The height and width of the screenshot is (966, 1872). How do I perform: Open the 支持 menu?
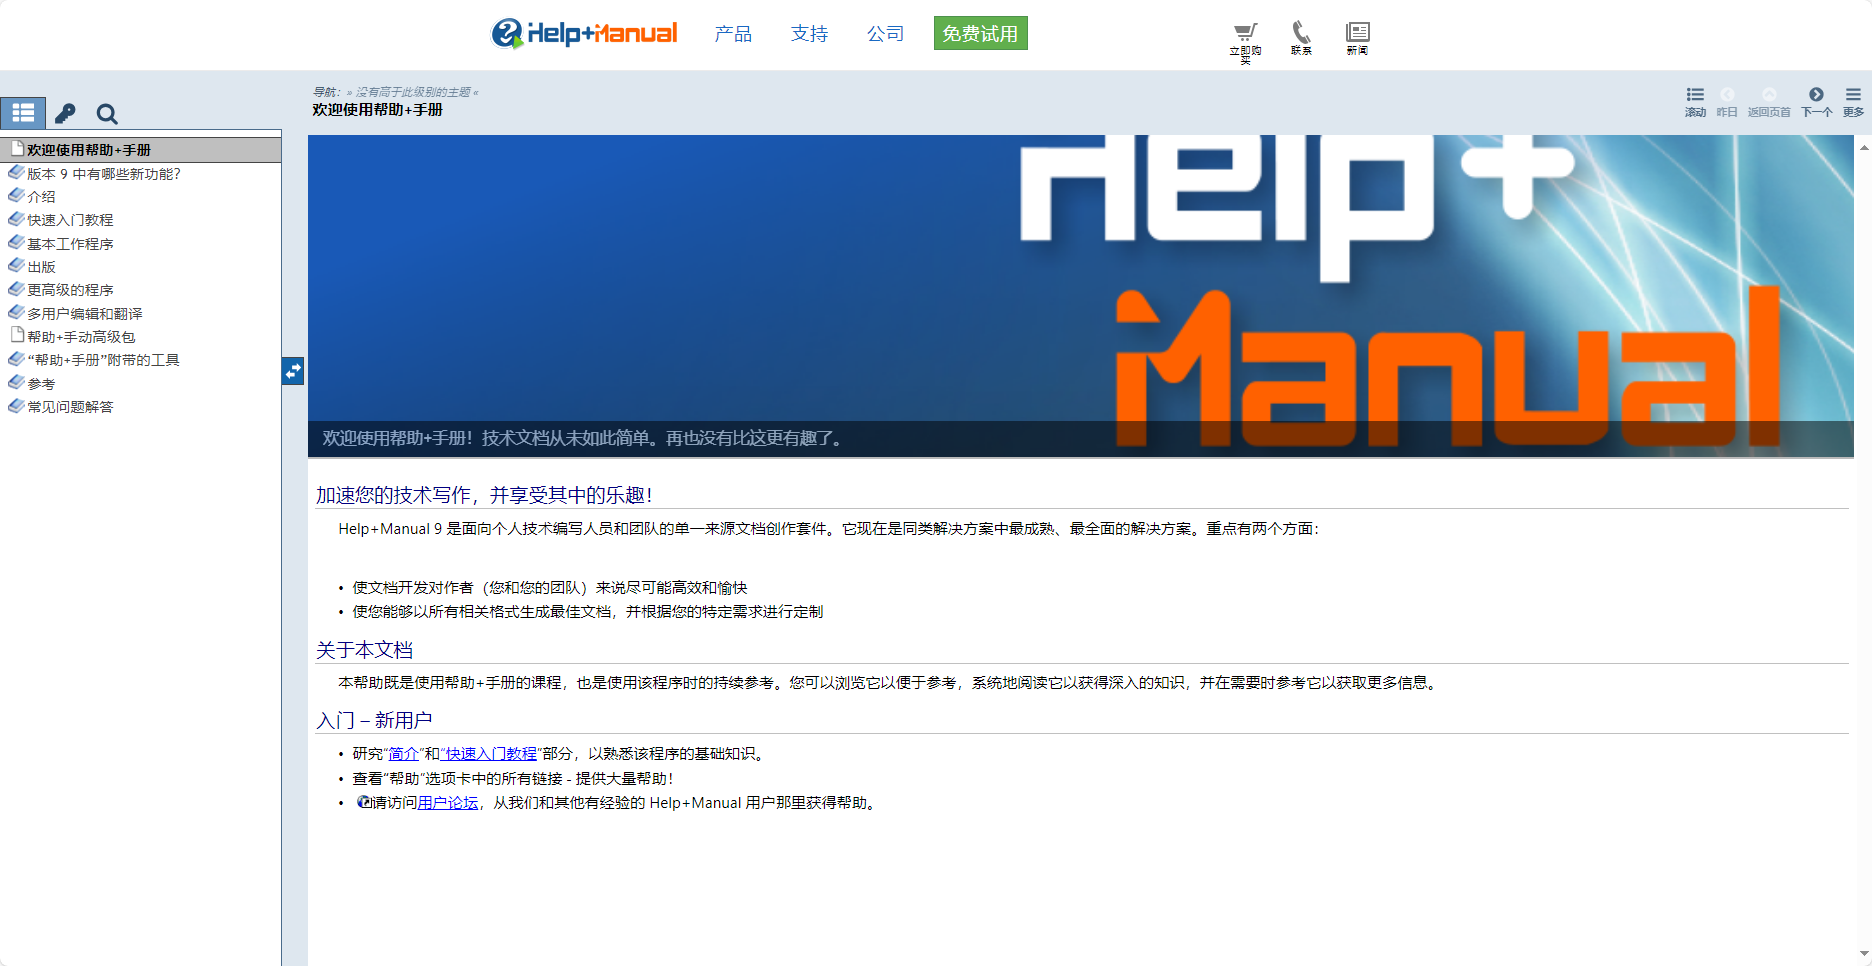point(809,34)
